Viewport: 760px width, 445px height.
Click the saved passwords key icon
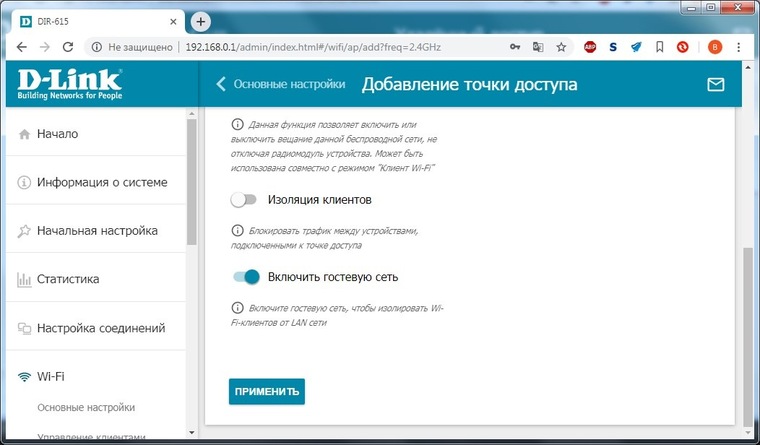click(x=515, y=47)
